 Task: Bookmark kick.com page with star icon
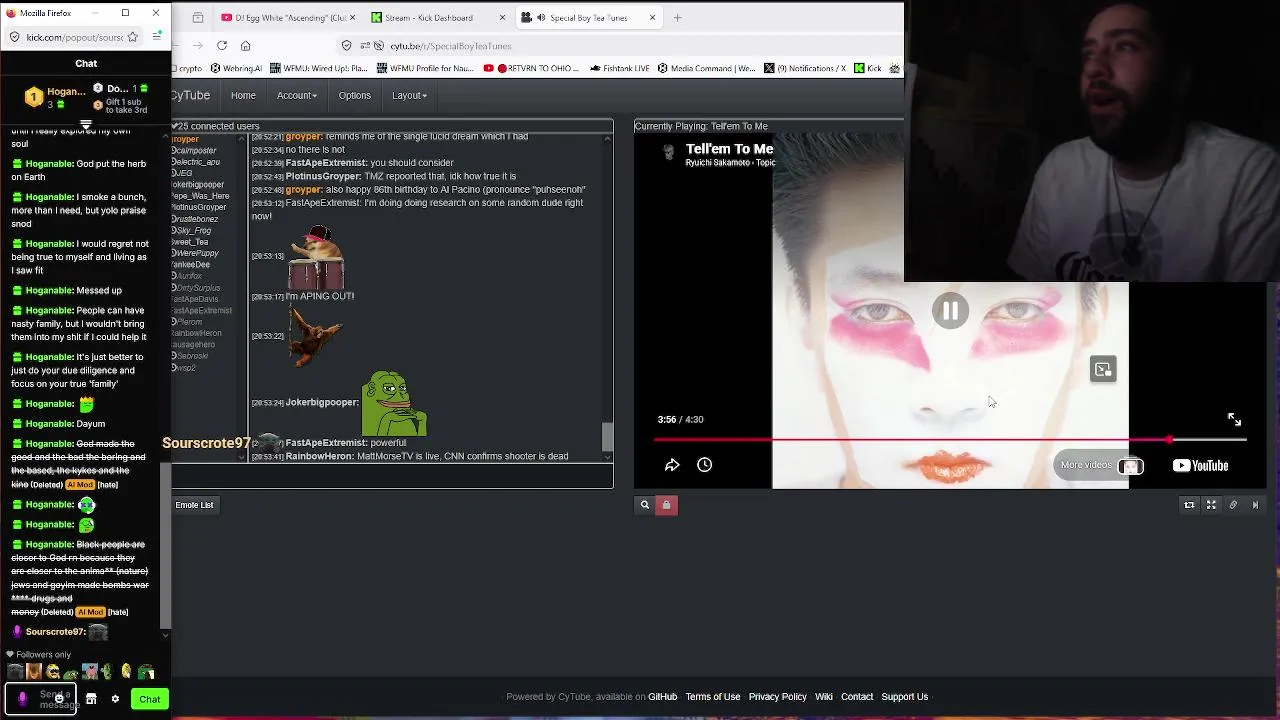131,37
